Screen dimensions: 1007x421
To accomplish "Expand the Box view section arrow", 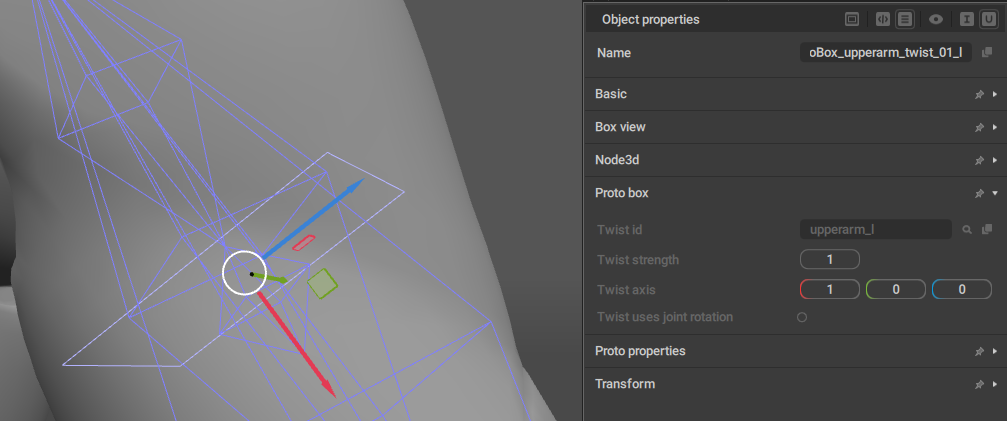I will tap(995, 128).
